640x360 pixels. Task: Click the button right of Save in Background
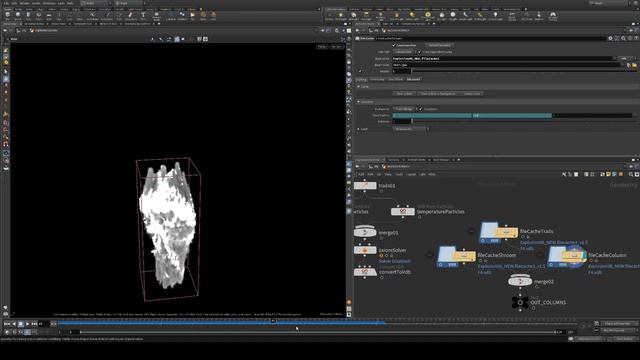coord(472,93)
